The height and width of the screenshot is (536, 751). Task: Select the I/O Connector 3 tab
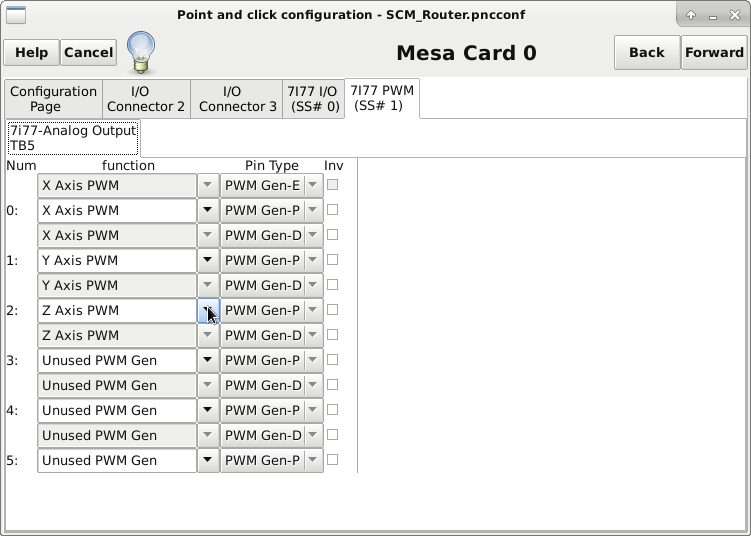(x=237, y=99)
